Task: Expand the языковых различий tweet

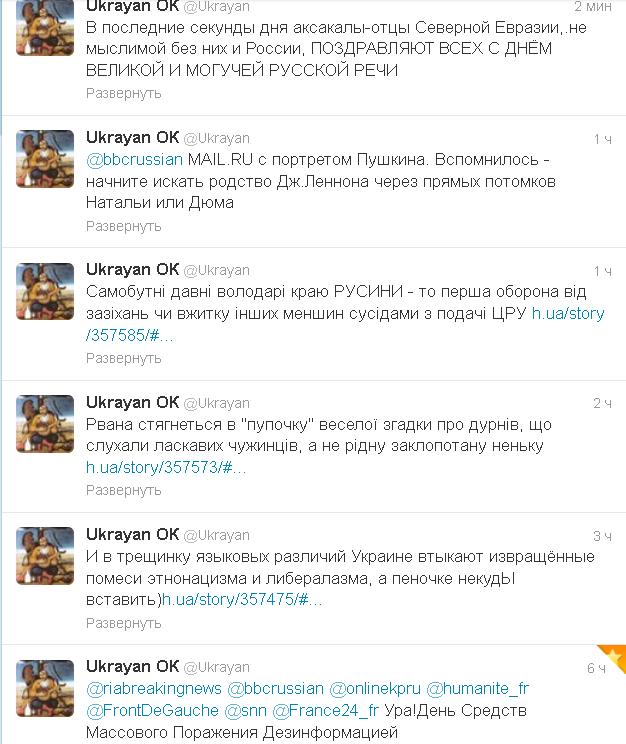Action: click(123, 623)
